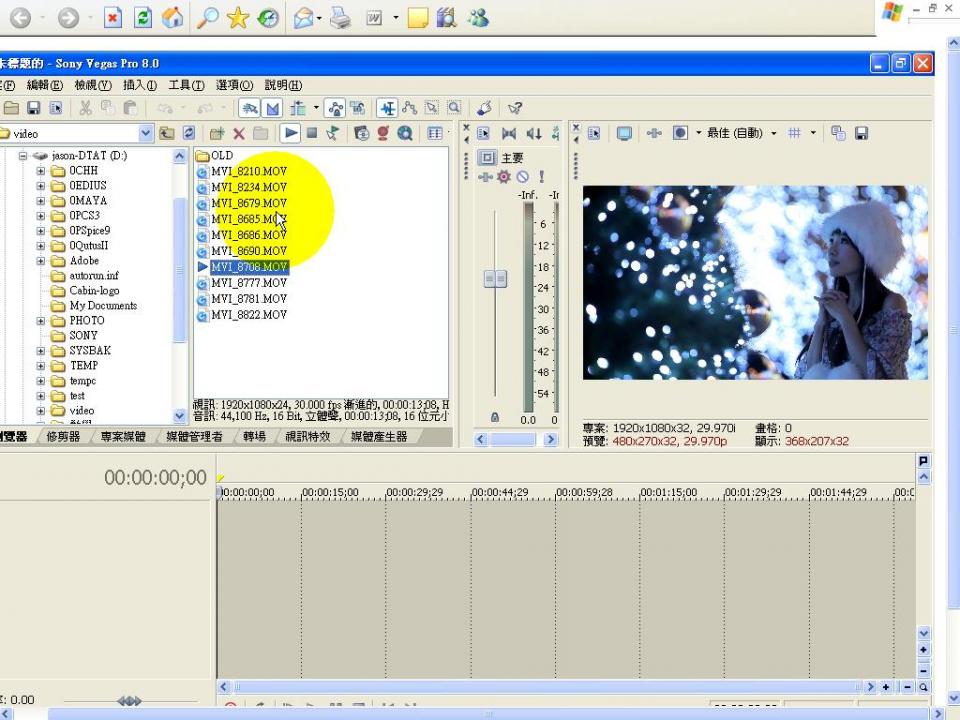Save snapshot to file in preview window
This screenshot has height=720, width=960.
(x=861, y=133)
